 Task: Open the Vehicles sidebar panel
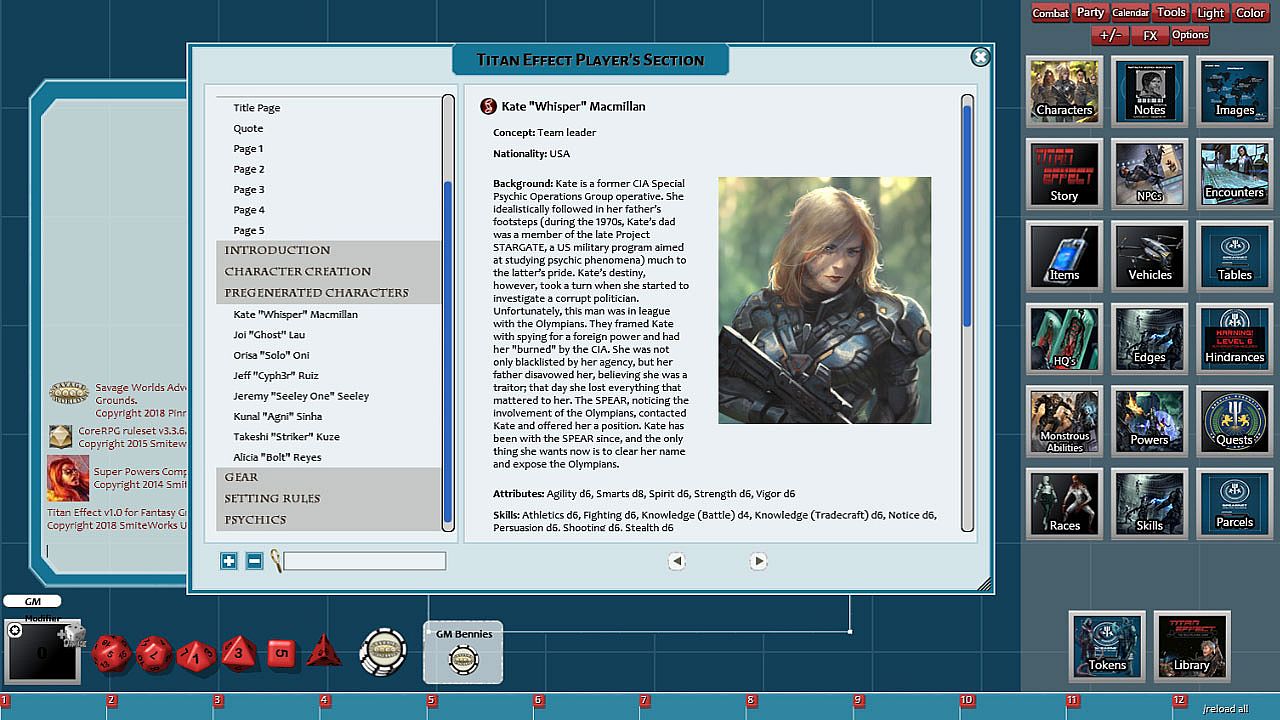[x=1150, y=255]
